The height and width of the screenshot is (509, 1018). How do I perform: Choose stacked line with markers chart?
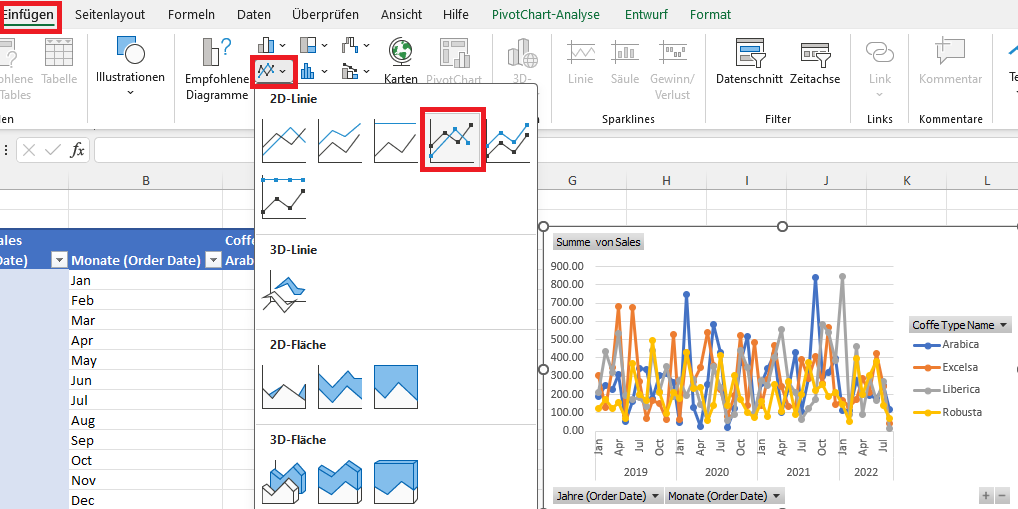click(509, 140)
